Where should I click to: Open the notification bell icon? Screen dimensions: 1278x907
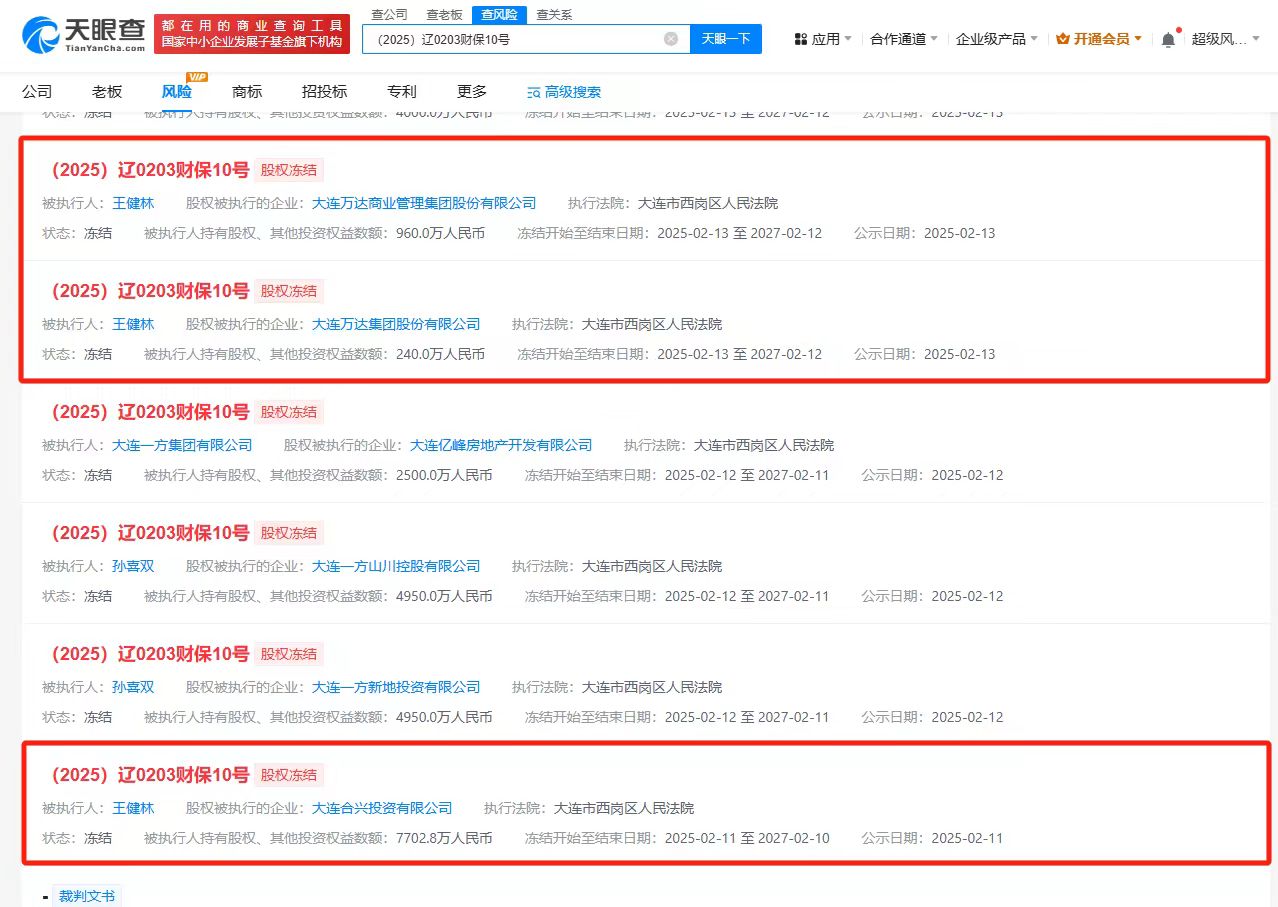pyautogui.click(x=1168, y=40)
